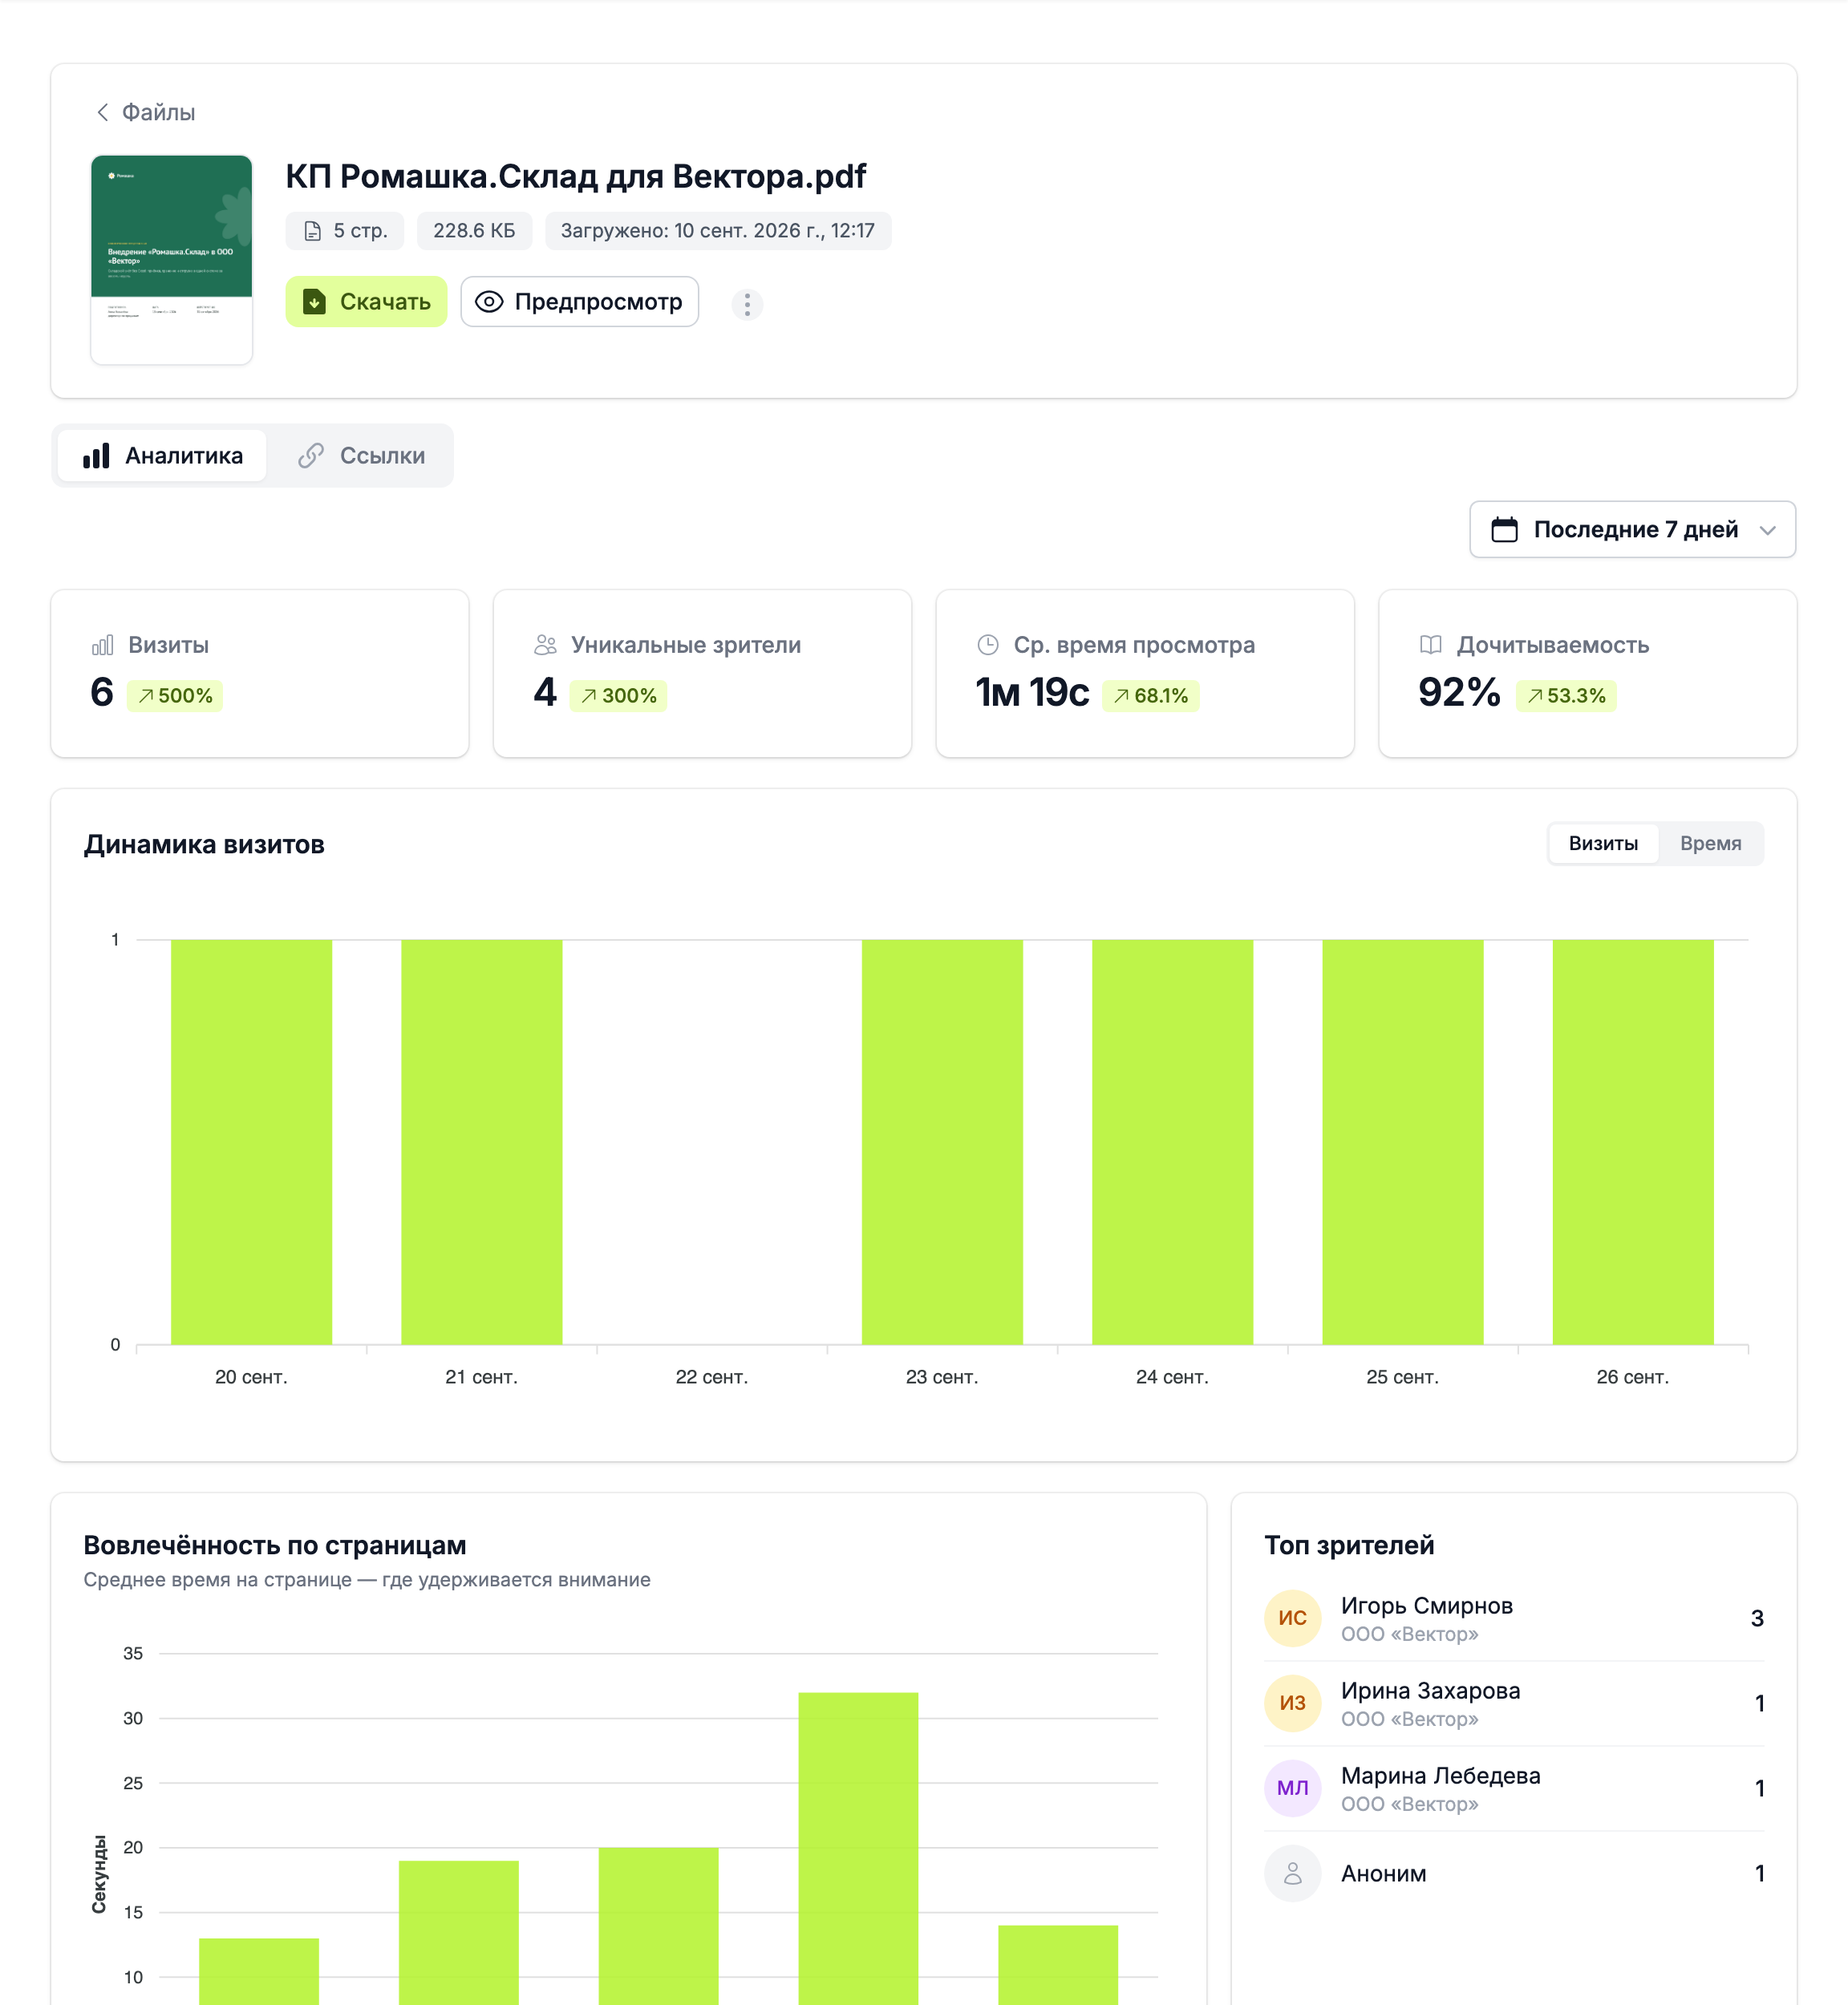Viewport: 1848px width, 2005px height.
Task: Click the Скачать download button
Action: pyautogui.click(x=366, y=302)
